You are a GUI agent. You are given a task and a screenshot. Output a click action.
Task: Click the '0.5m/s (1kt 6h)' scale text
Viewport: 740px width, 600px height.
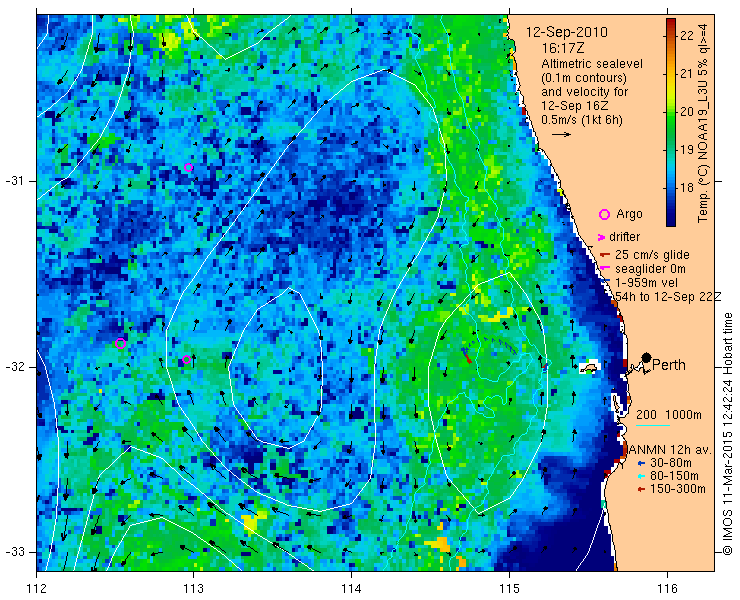tap(582, 120)
